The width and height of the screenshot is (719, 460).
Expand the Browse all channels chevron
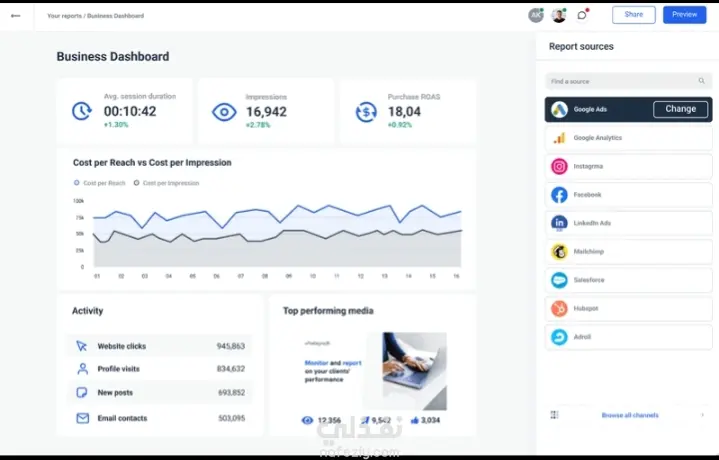702,415
